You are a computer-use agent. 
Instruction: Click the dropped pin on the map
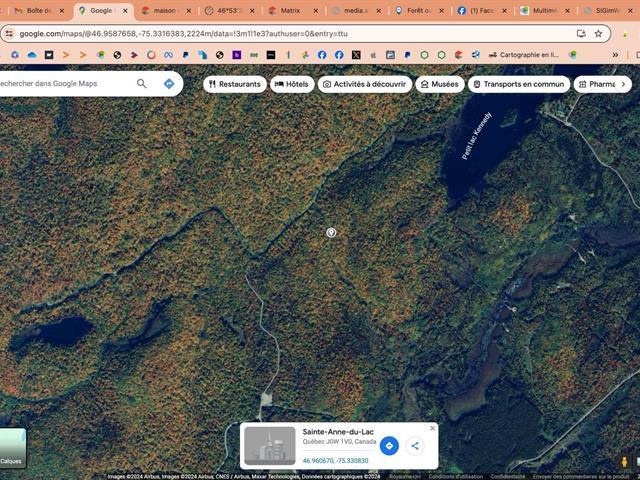tap(331, 233)
